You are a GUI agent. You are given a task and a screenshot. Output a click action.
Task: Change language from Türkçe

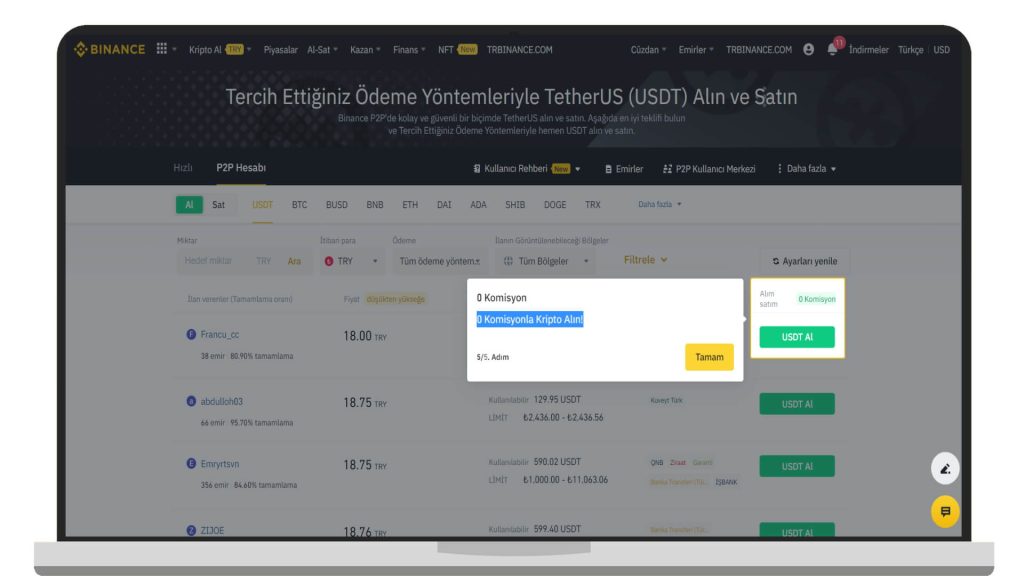point(910,50)
